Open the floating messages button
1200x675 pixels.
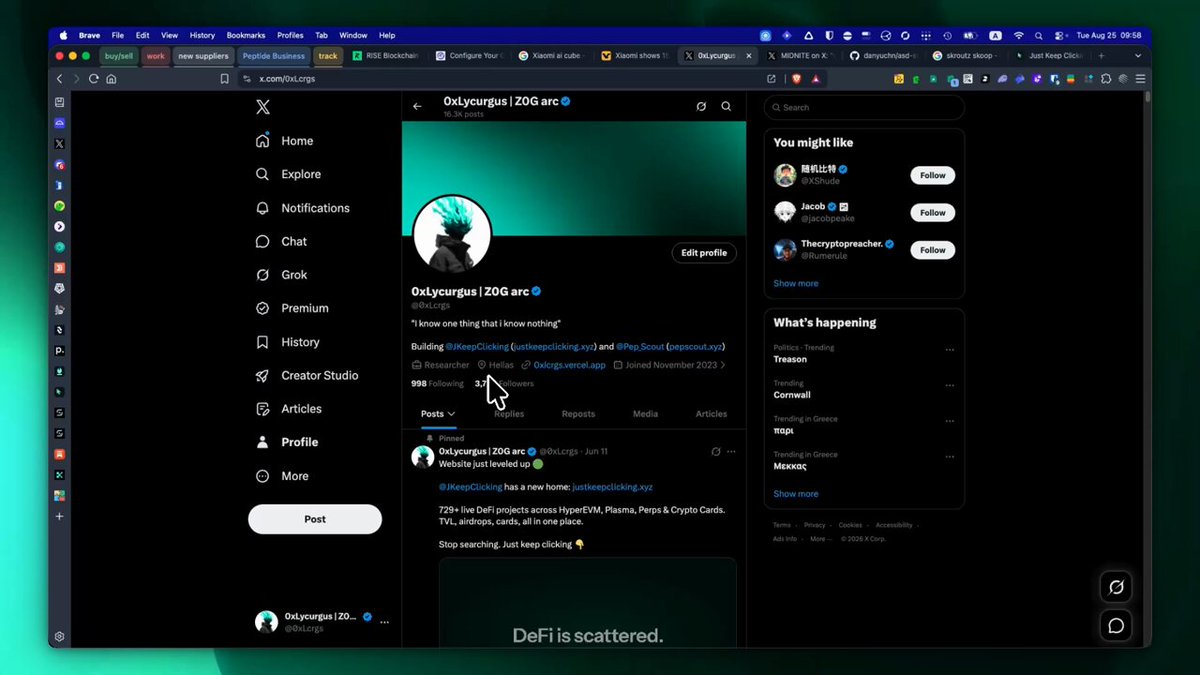pyautogui.click(x=1116, y=626)
